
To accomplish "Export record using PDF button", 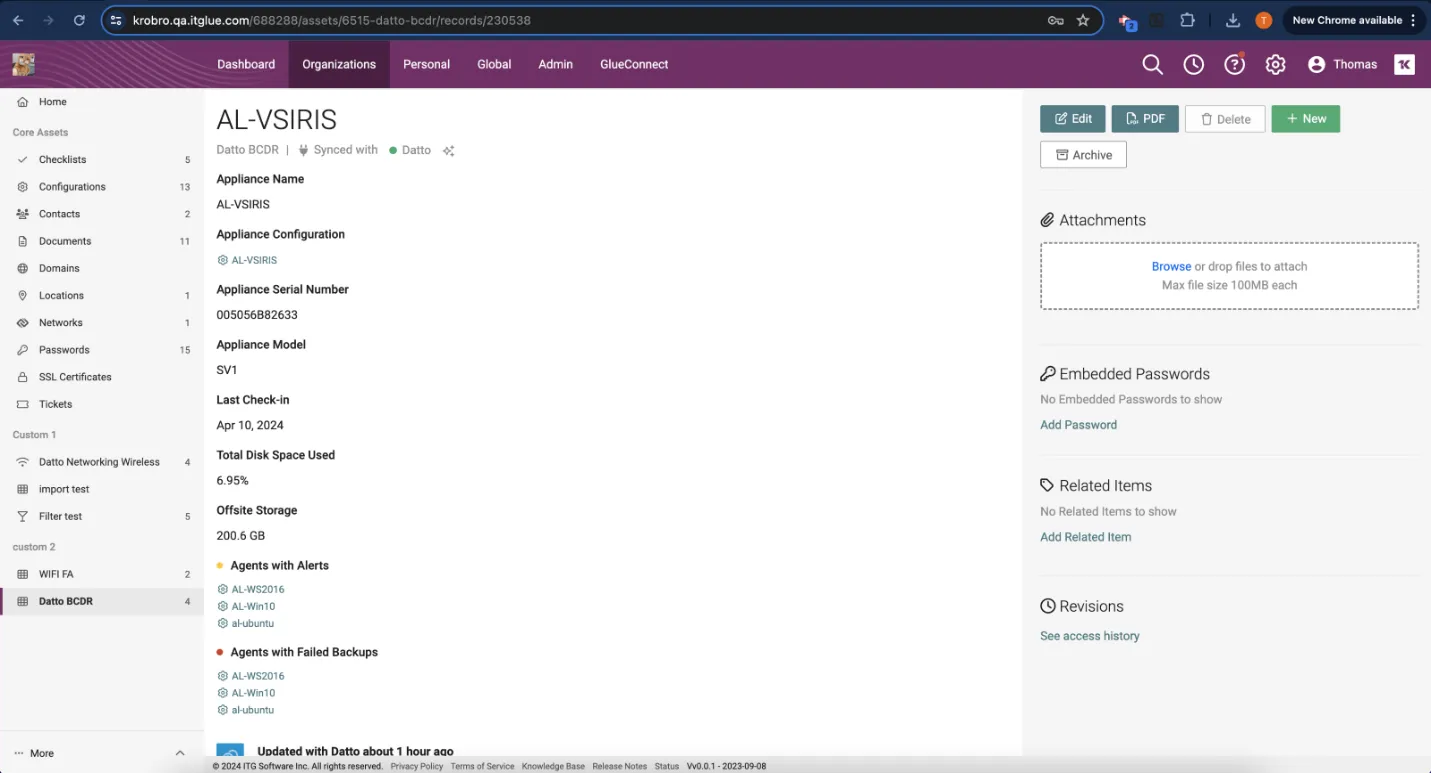I will tap(1145, 119).
